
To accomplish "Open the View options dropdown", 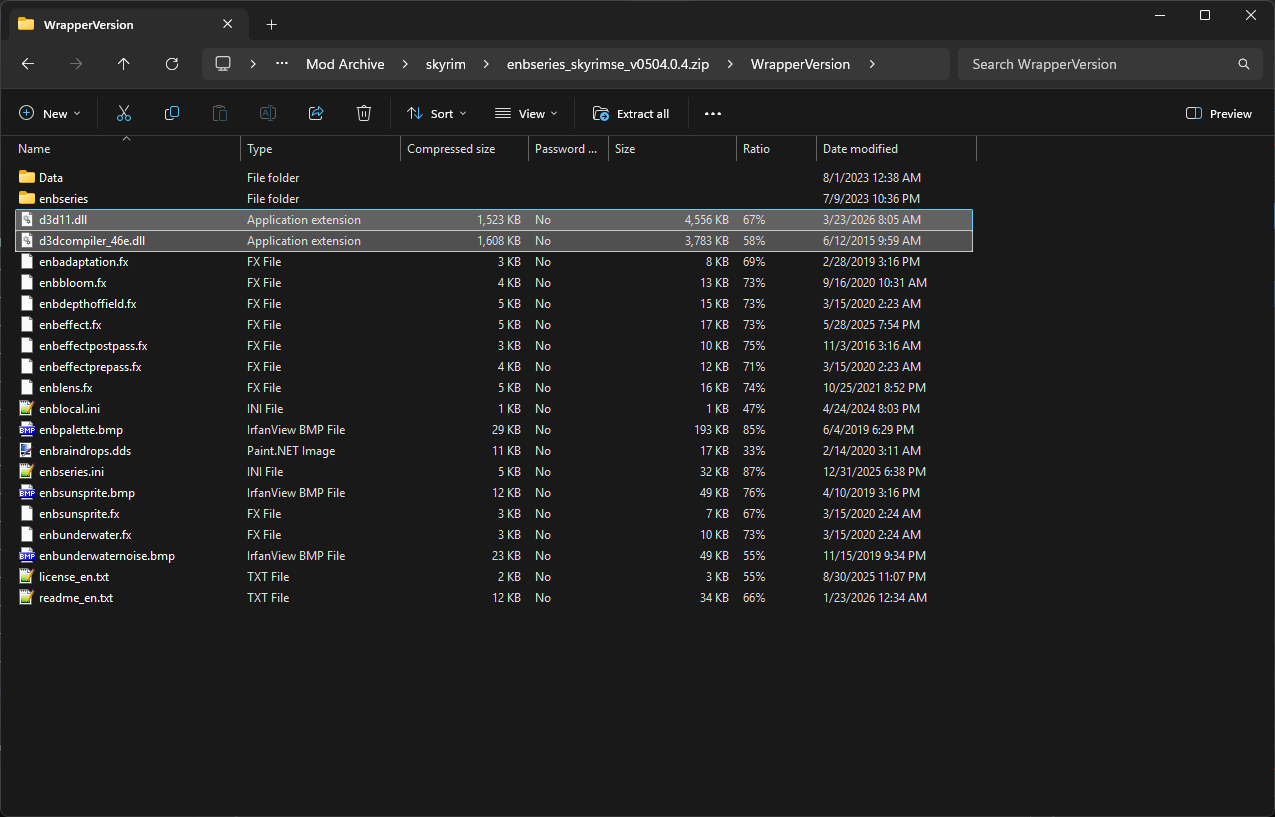I will click(x=527, y=114).
